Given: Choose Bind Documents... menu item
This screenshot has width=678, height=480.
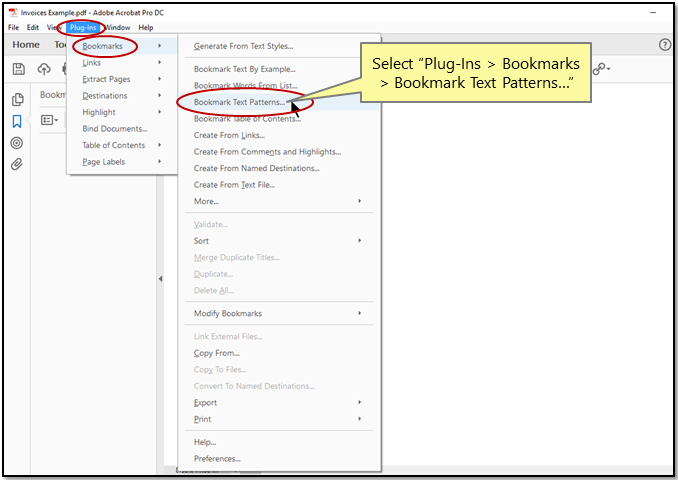Looking at the screenshot, I should pos(122,128).
